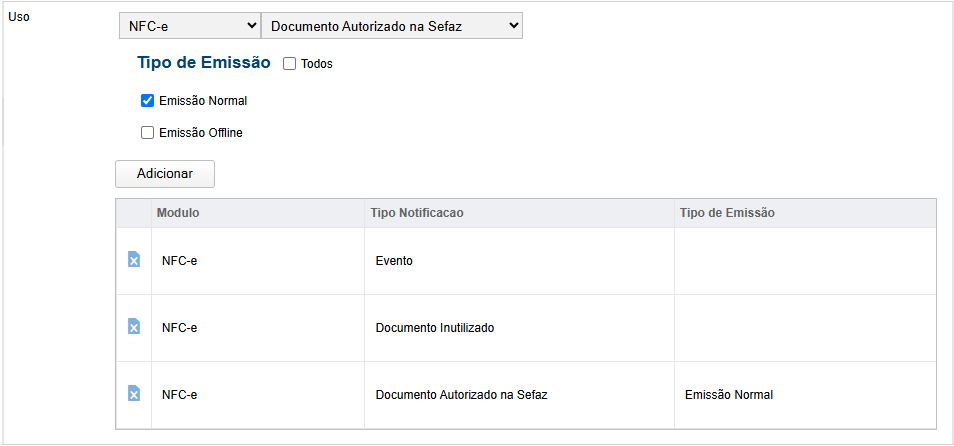The image size is (954, 446).
Task: Select the Evento cell in the table
Action: [394, 261]
